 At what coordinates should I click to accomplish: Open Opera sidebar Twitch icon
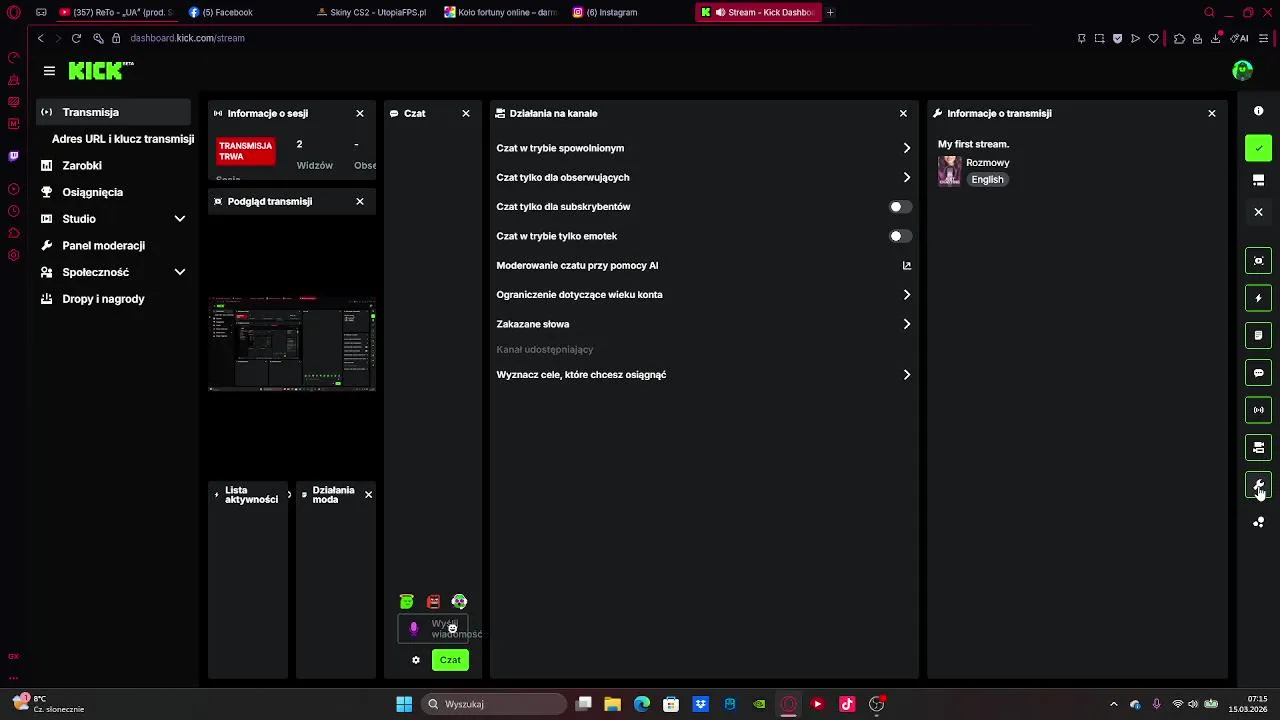(13, 156)
